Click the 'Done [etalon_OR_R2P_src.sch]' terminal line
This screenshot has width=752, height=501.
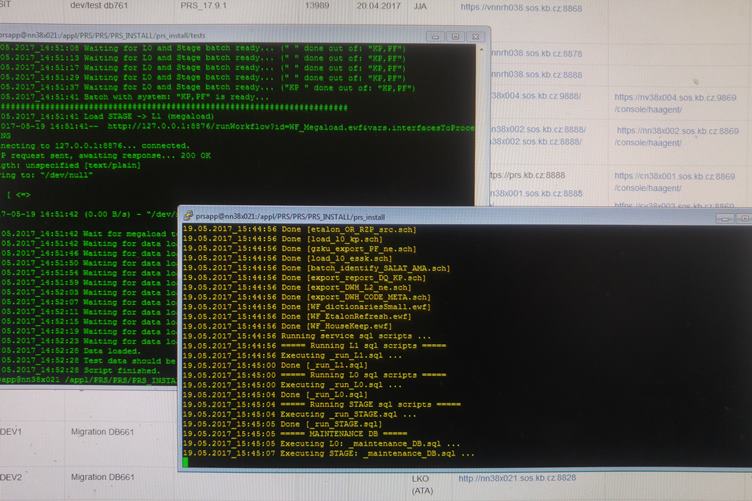coord(299,229)
